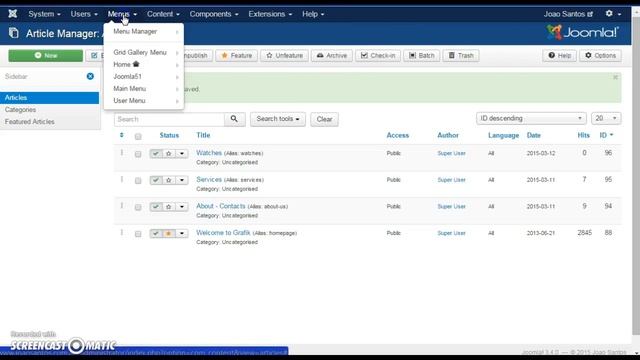Viewport: 640px width, 360px height.
Task: Open the Watches article title link
Action: click(x=209, y=153)
